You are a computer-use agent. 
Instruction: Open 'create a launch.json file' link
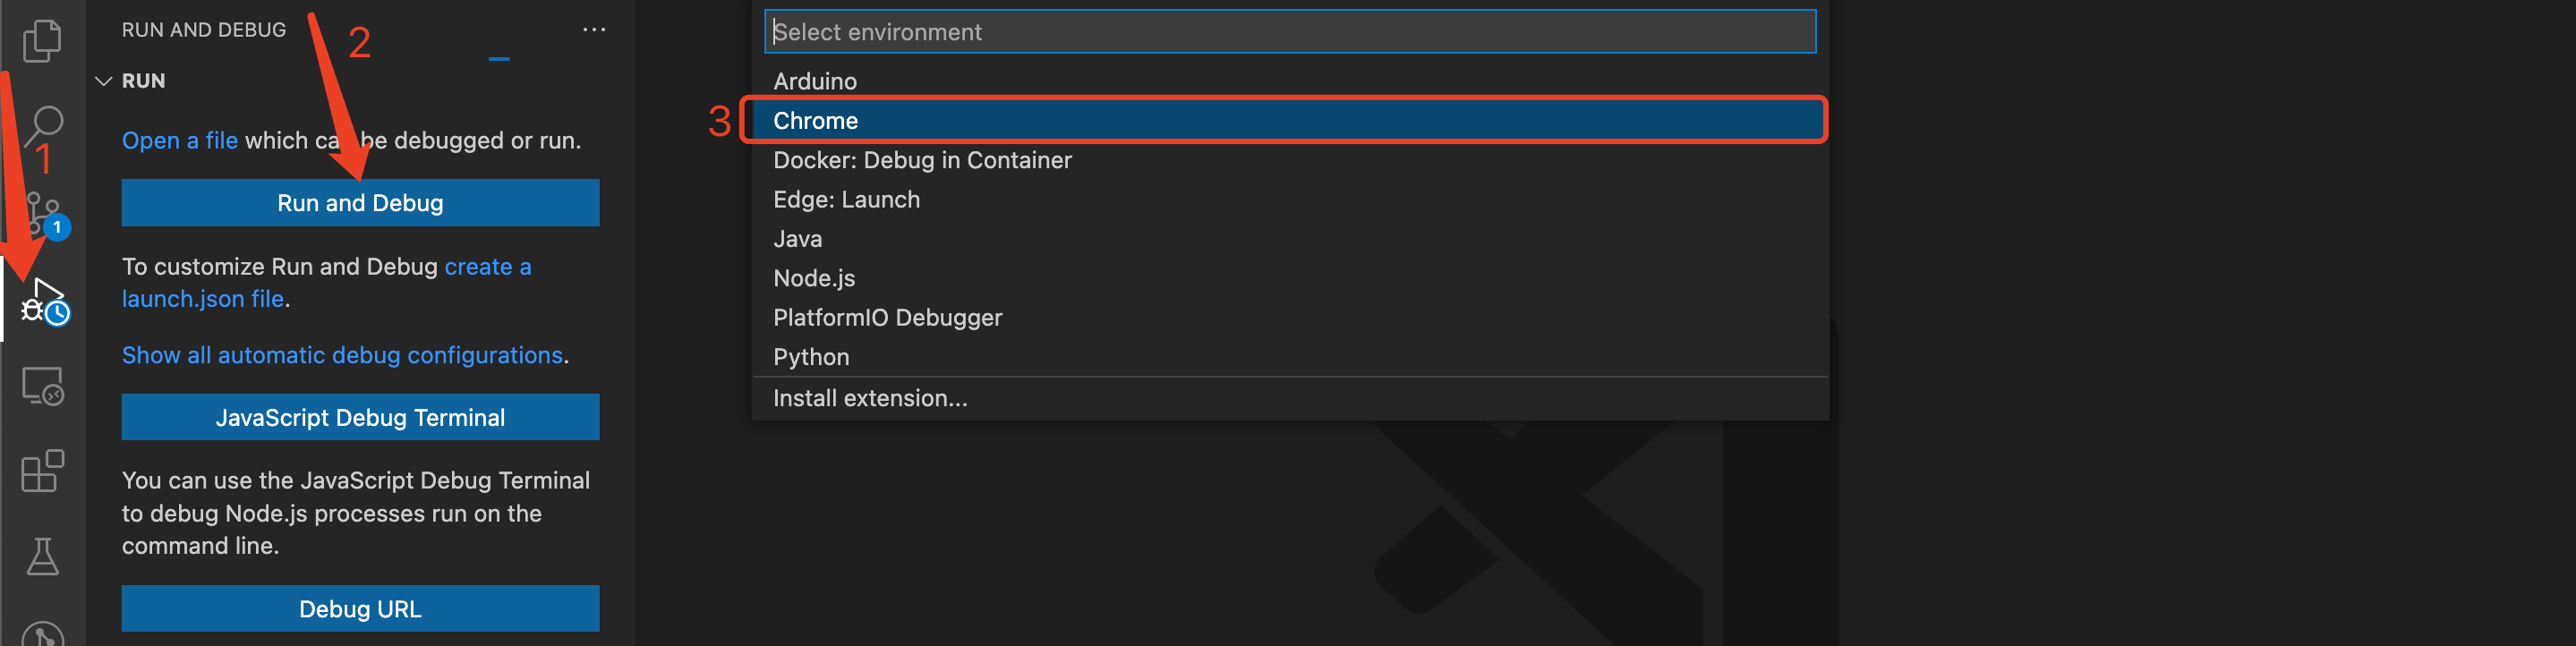pos(326,283)
